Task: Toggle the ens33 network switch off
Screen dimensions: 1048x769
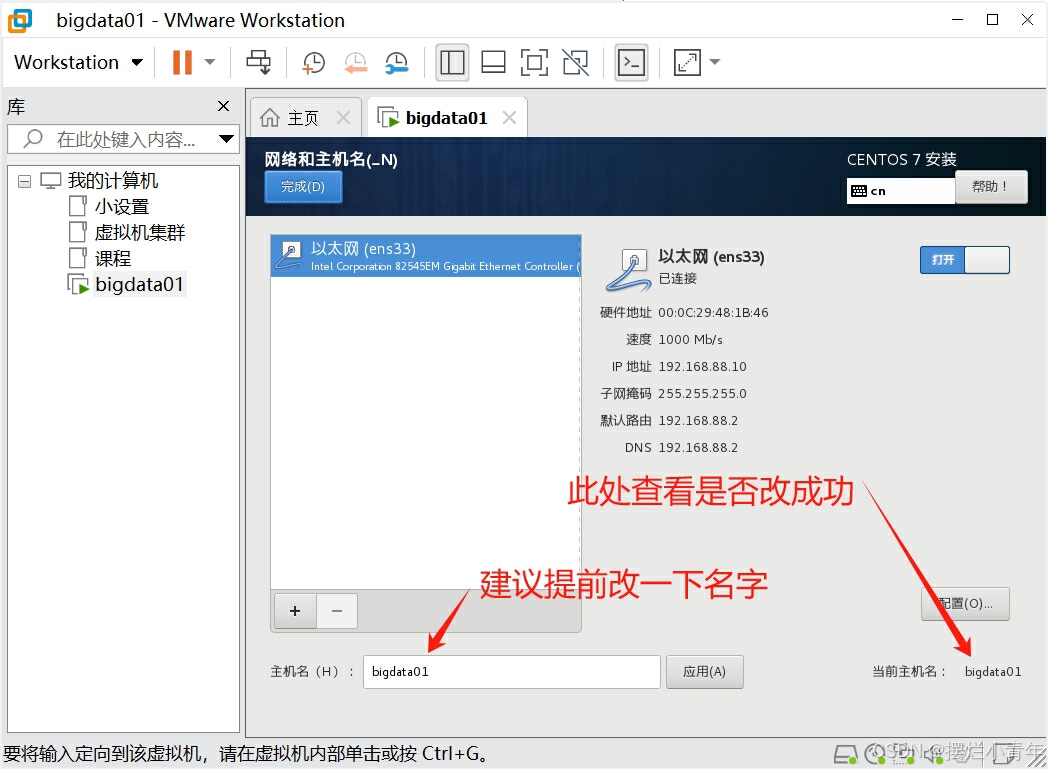Action: click(x=964, y=260)
